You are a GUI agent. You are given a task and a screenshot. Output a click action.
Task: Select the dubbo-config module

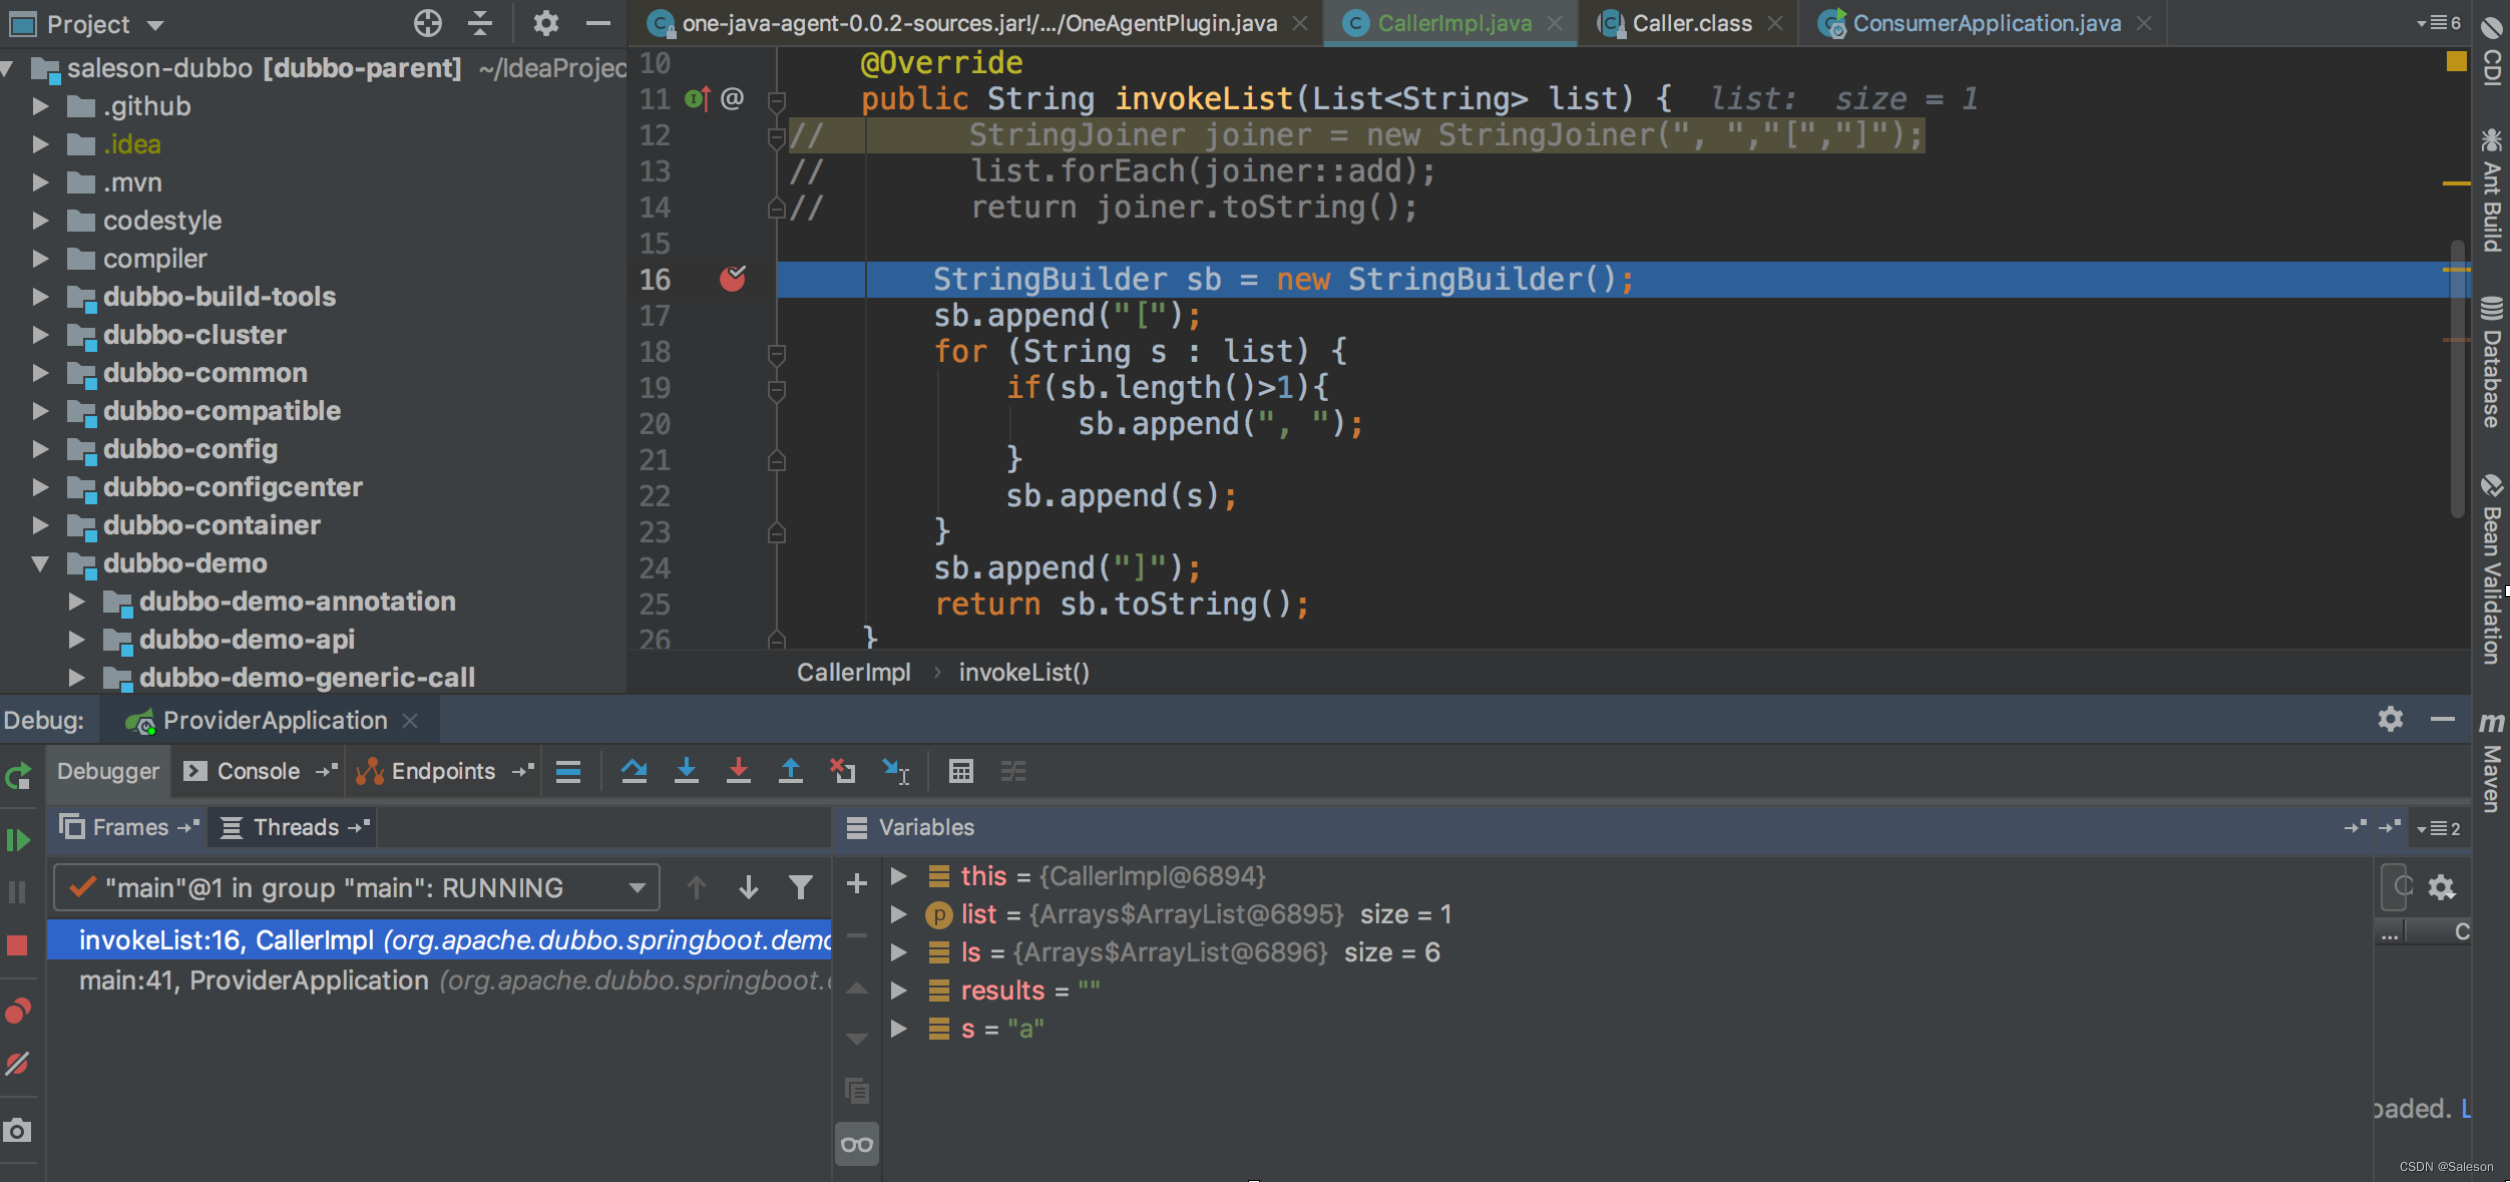pos(190,449)
